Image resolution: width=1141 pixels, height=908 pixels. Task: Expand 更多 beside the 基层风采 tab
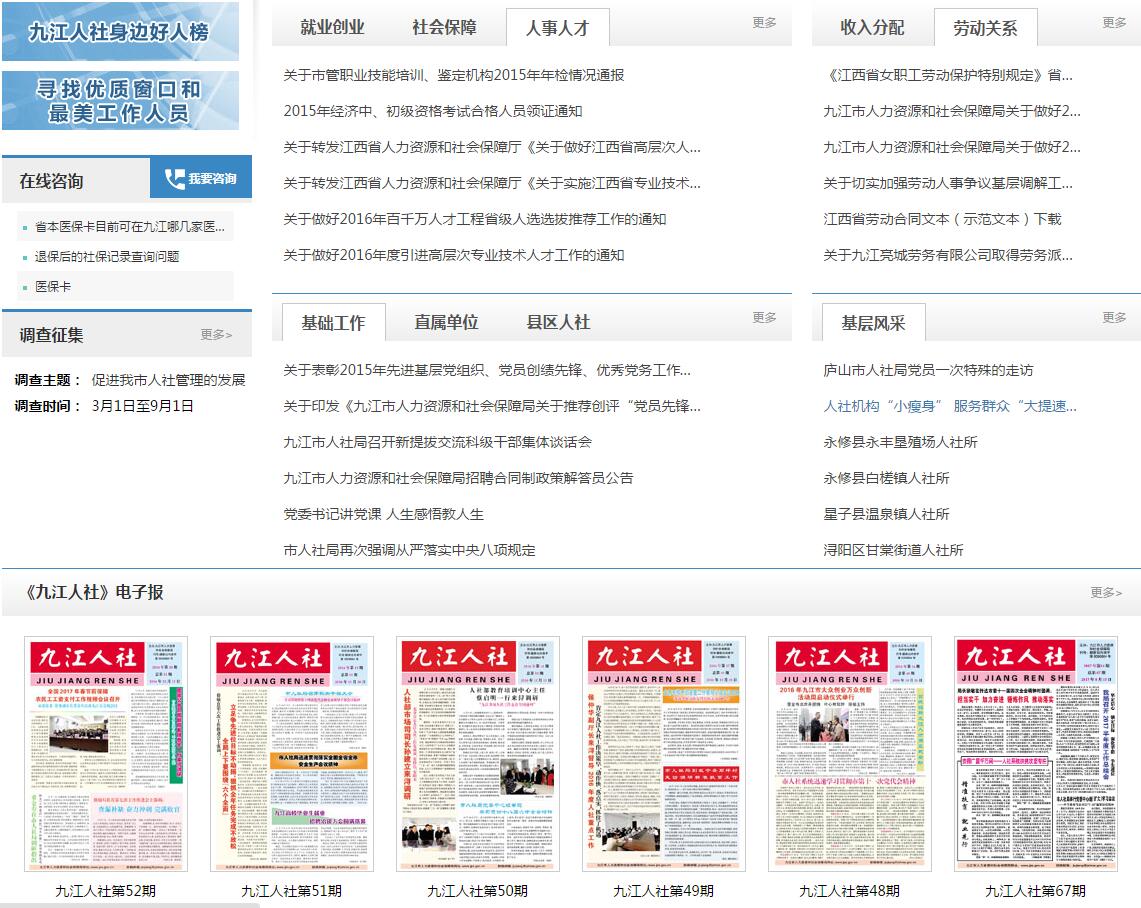click(x=1114, y=318)
